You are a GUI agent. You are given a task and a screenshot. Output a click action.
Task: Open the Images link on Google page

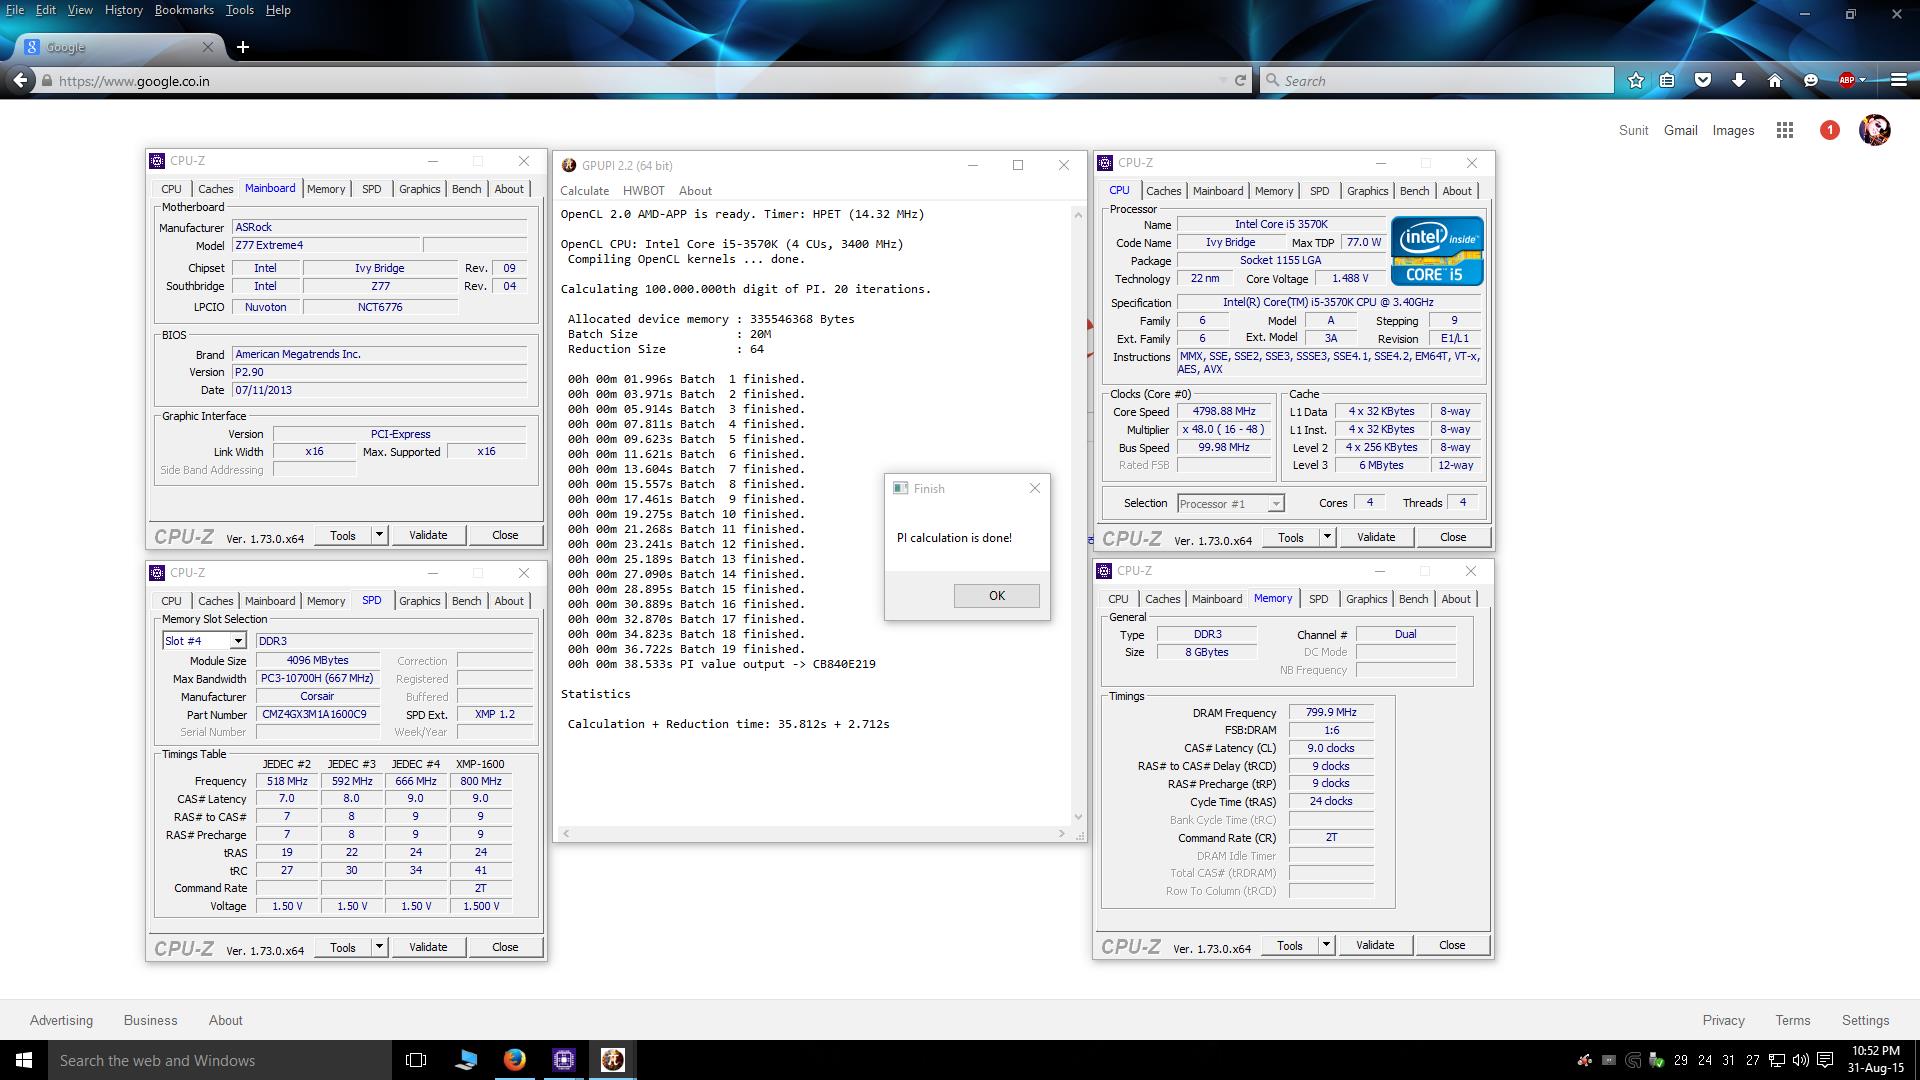pyautogui.click(x=1733, y=130)
